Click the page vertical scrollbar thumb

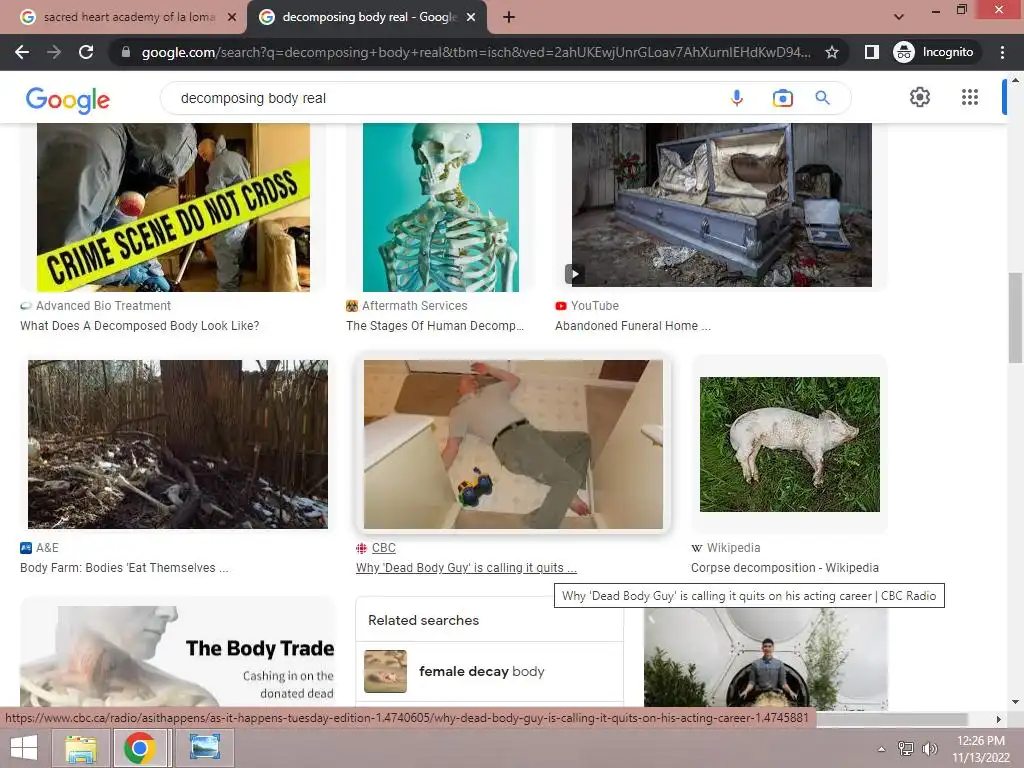tap(1015, 318)
